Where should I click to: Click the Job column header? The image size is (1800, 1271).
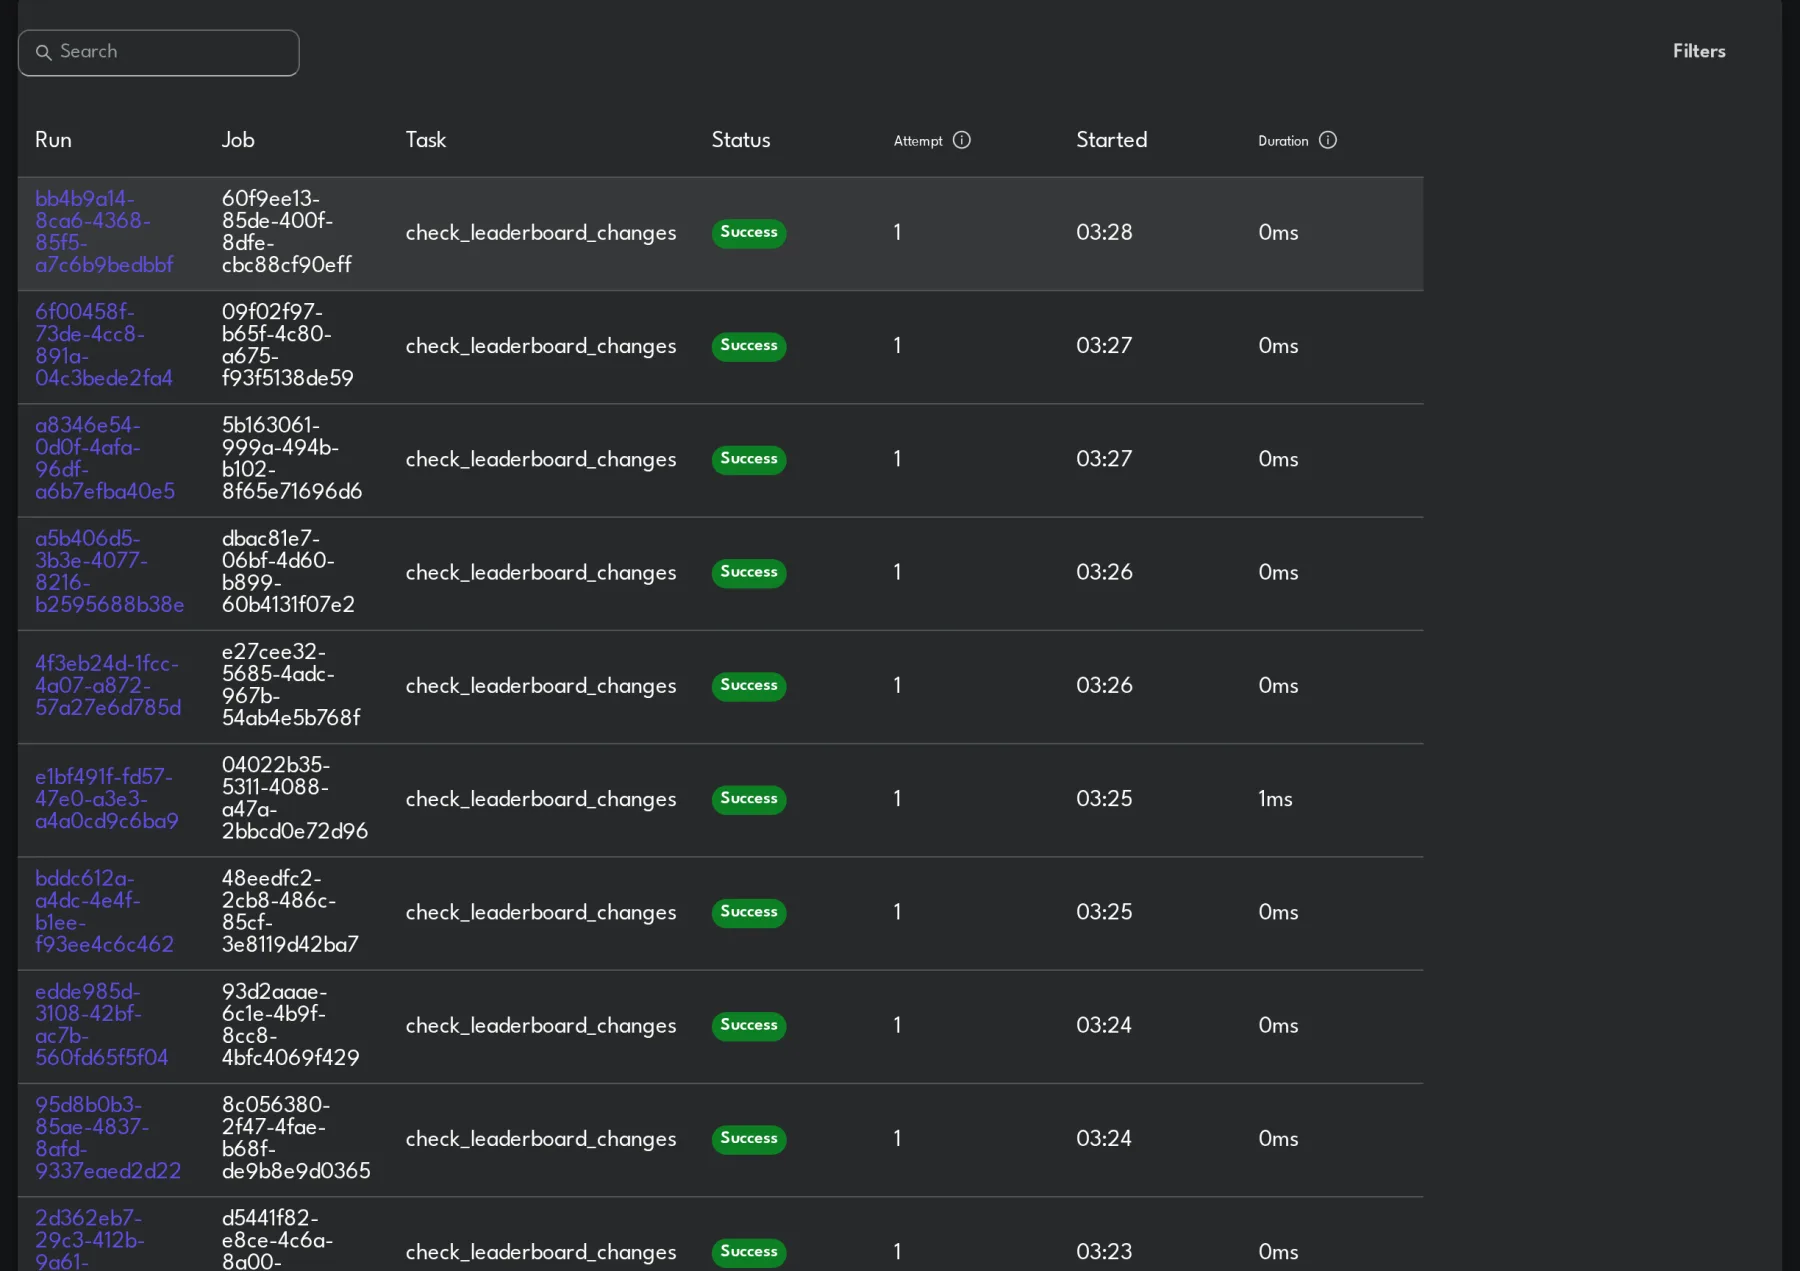pyautogui.click(x=238, y=140)
